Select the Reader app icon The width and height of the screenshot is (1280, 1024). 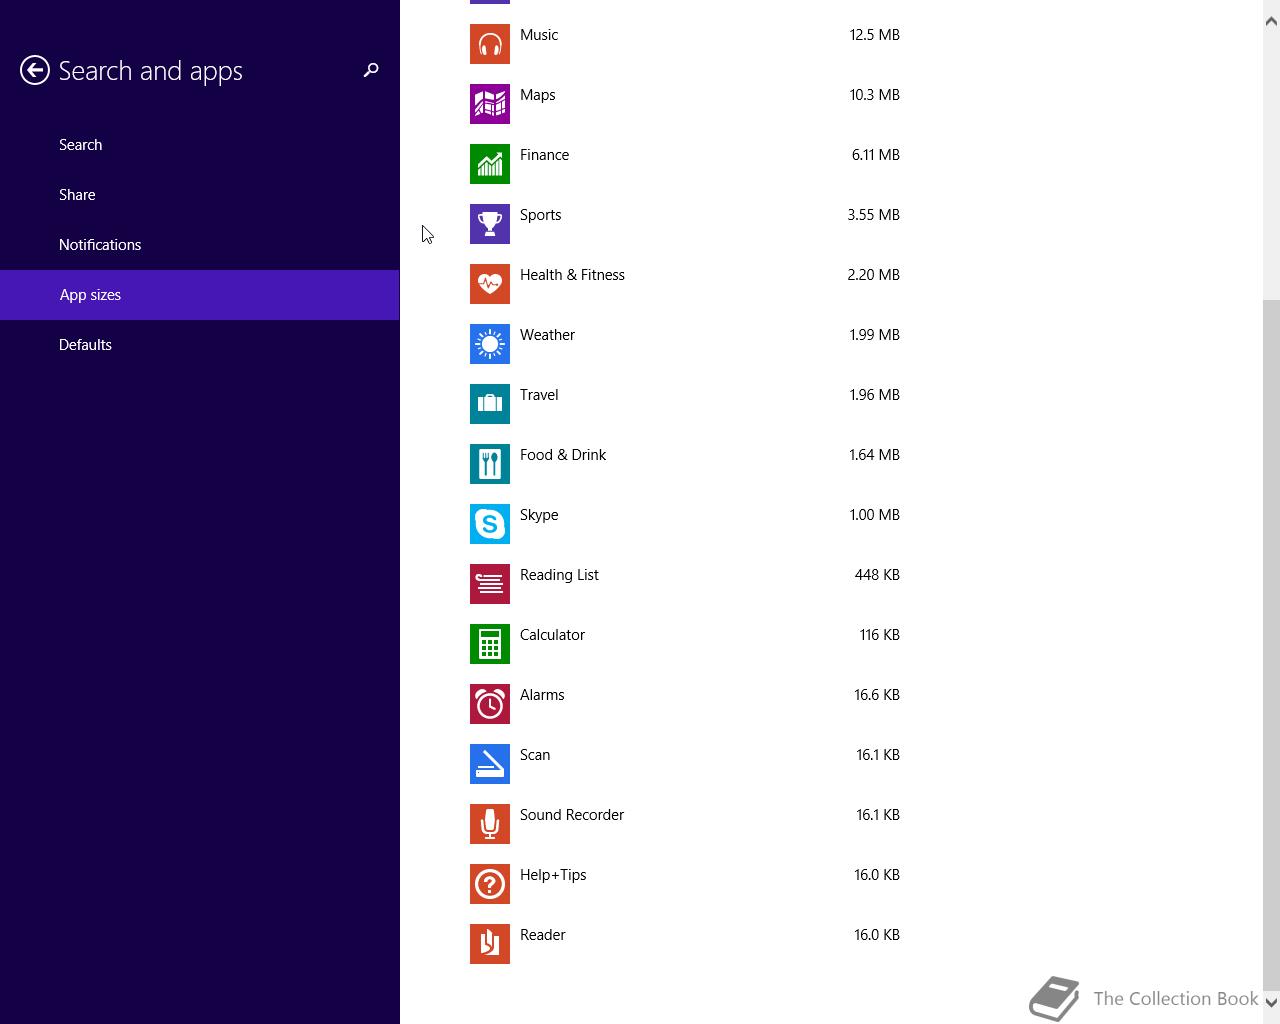pyautogui.click(x=490, y=944)
